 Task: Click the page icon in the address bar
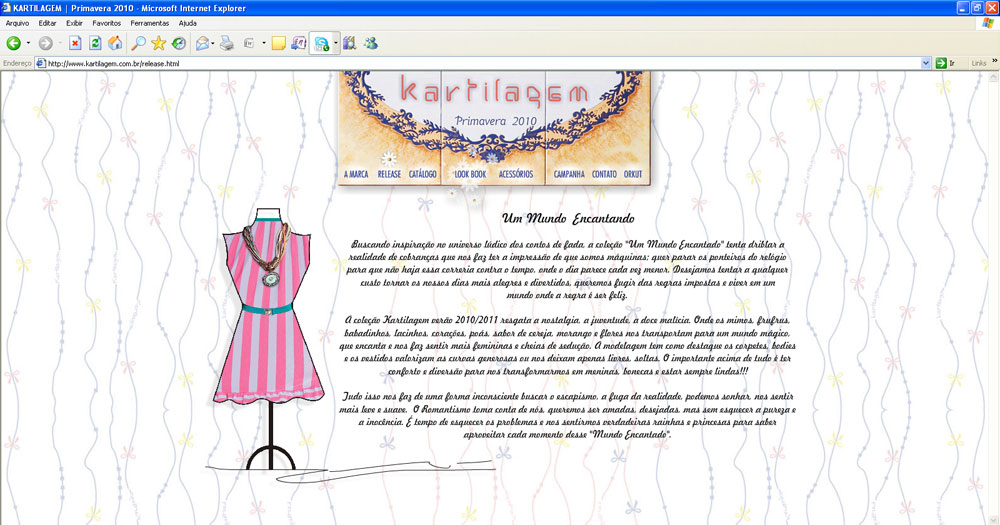[41, 63]
